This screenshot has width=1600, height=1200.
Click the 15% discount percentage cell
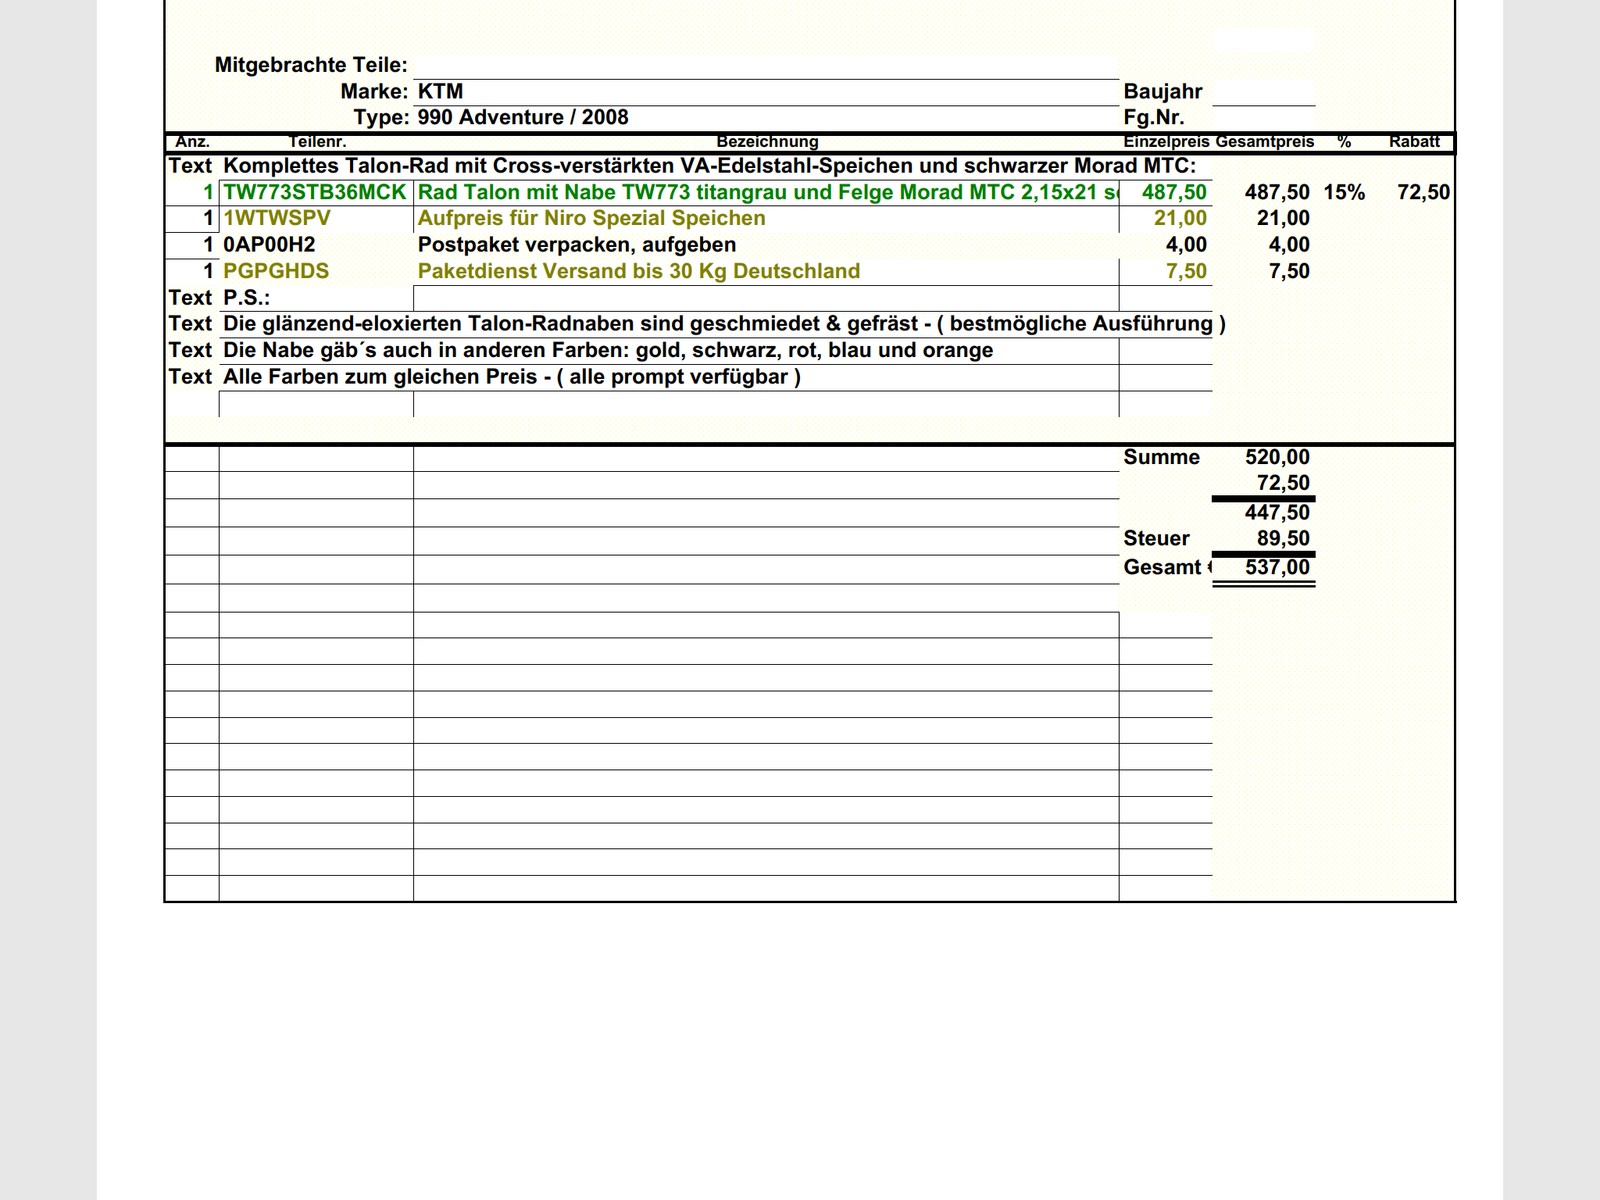pos(1344,192)
